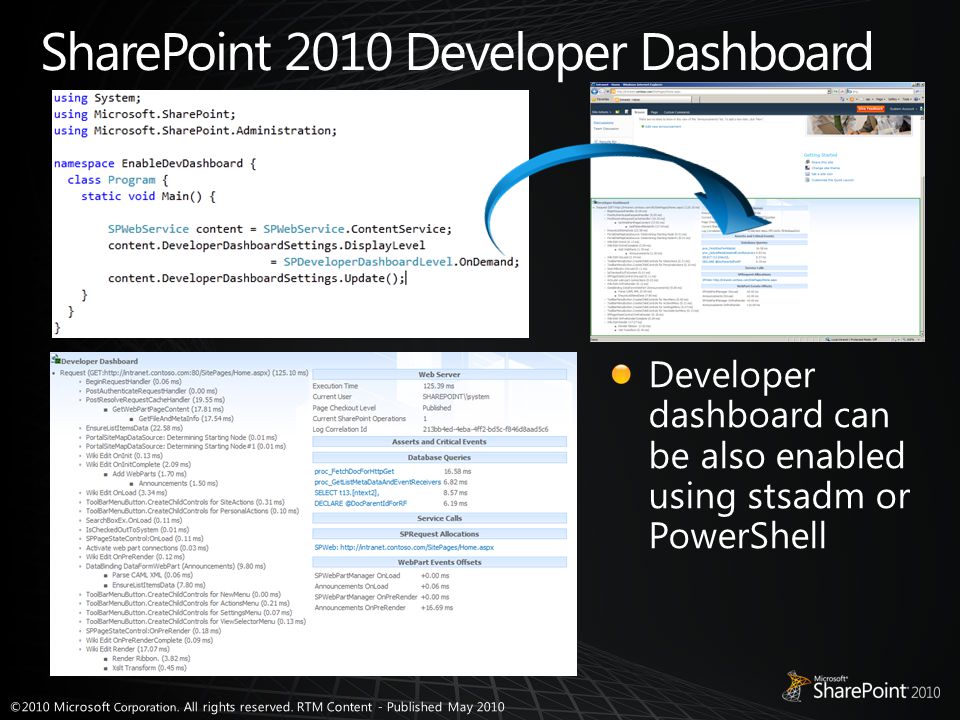
Task: Click the Wiki Edit OnLoad (3.34 ms) row
Action: tap(126, 492)
